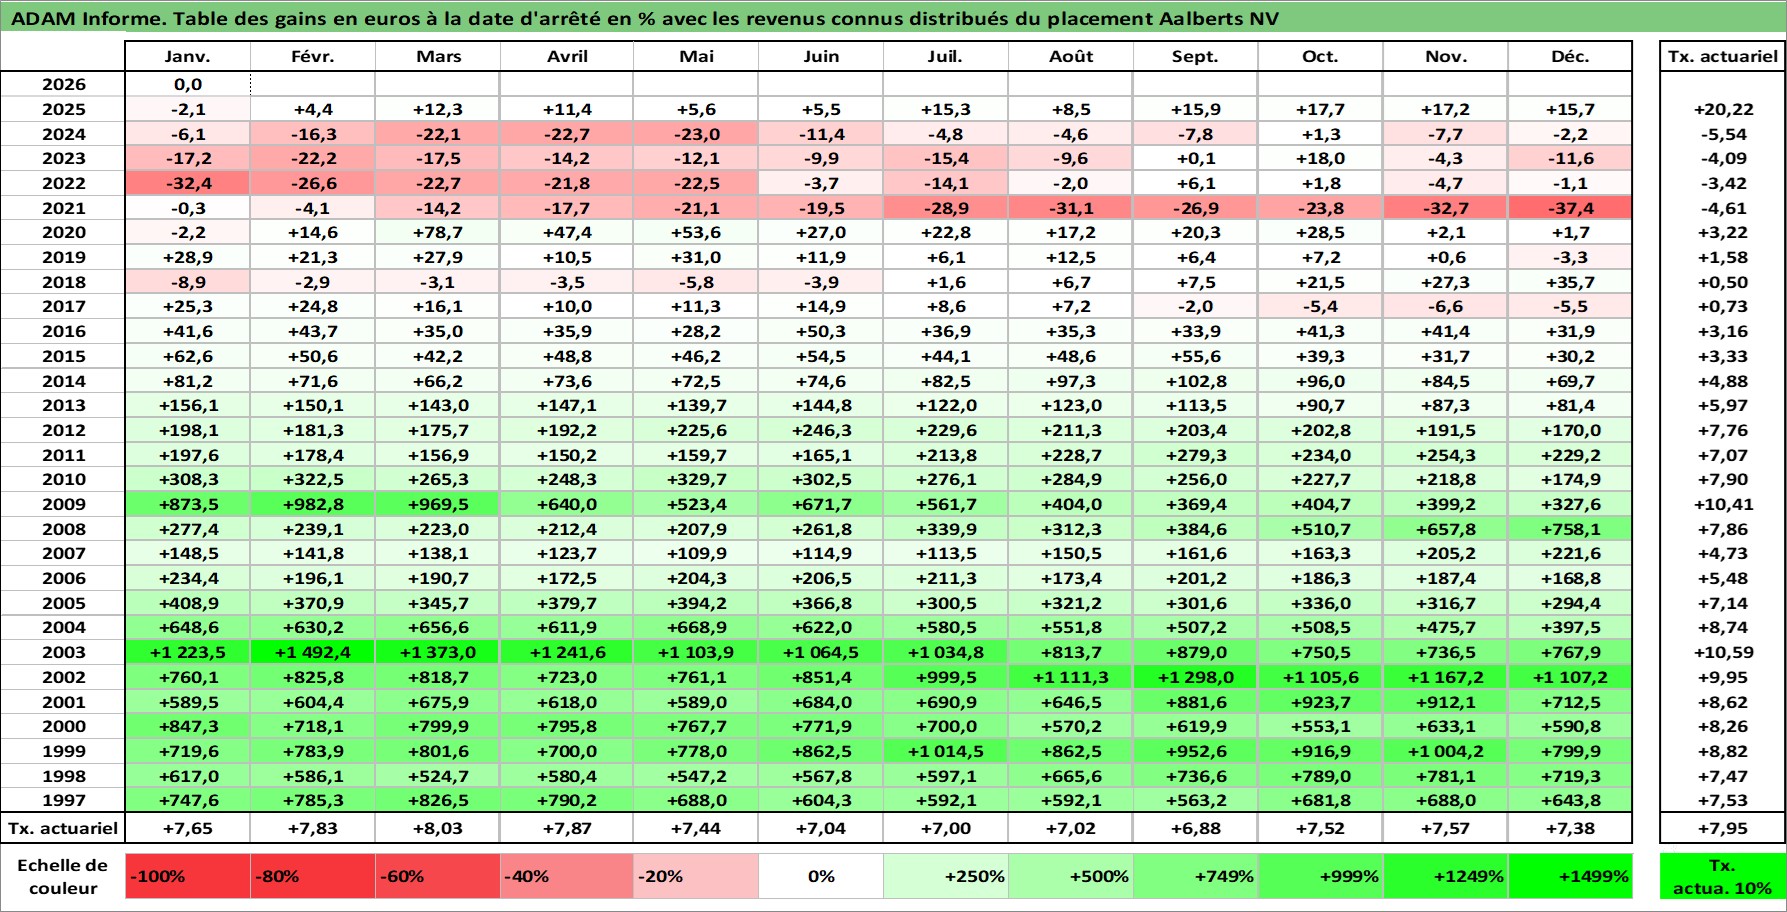Click the 2003 row label

coord(63,652)
